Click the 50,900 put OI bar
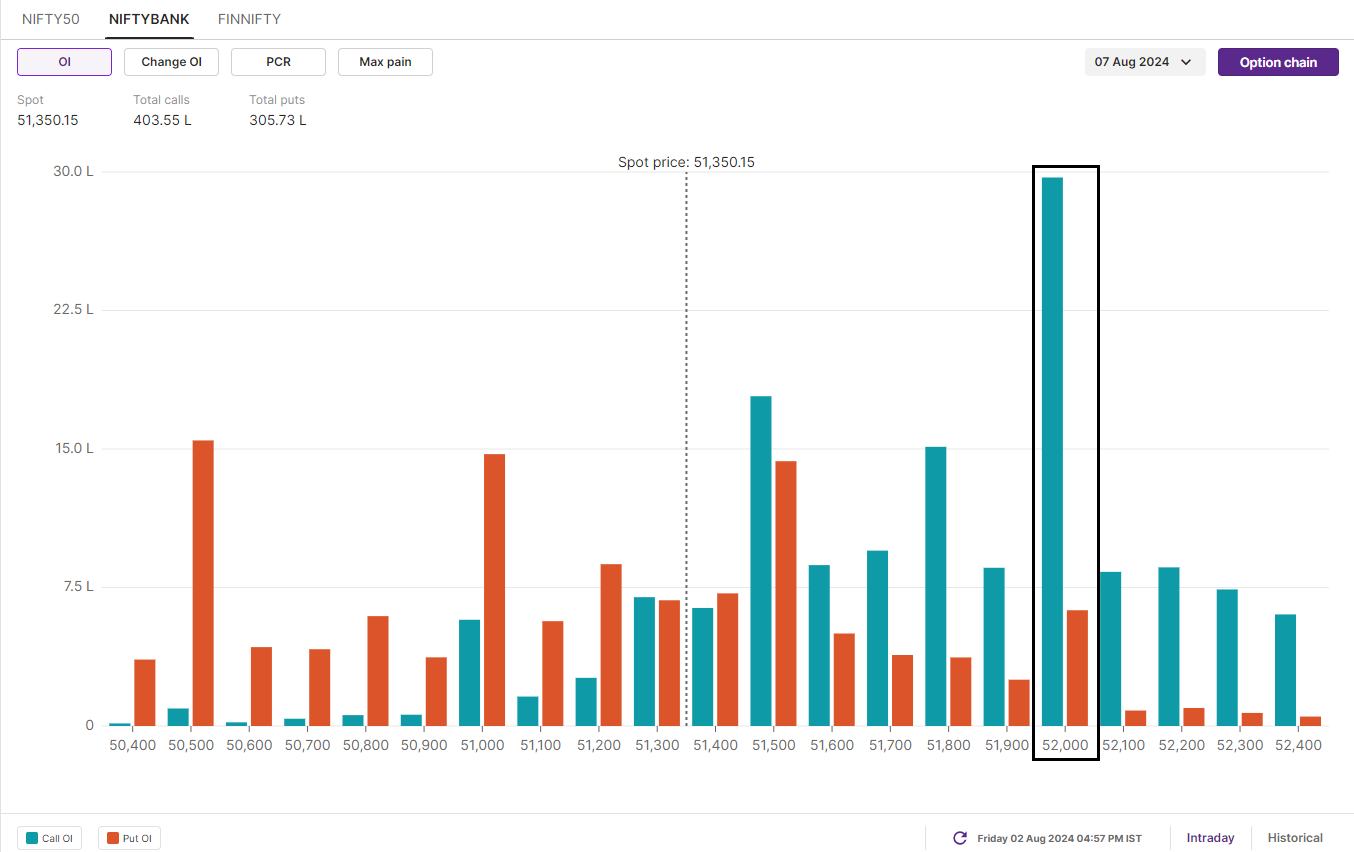Screen dimensions: 1354x852 point(436,691)
